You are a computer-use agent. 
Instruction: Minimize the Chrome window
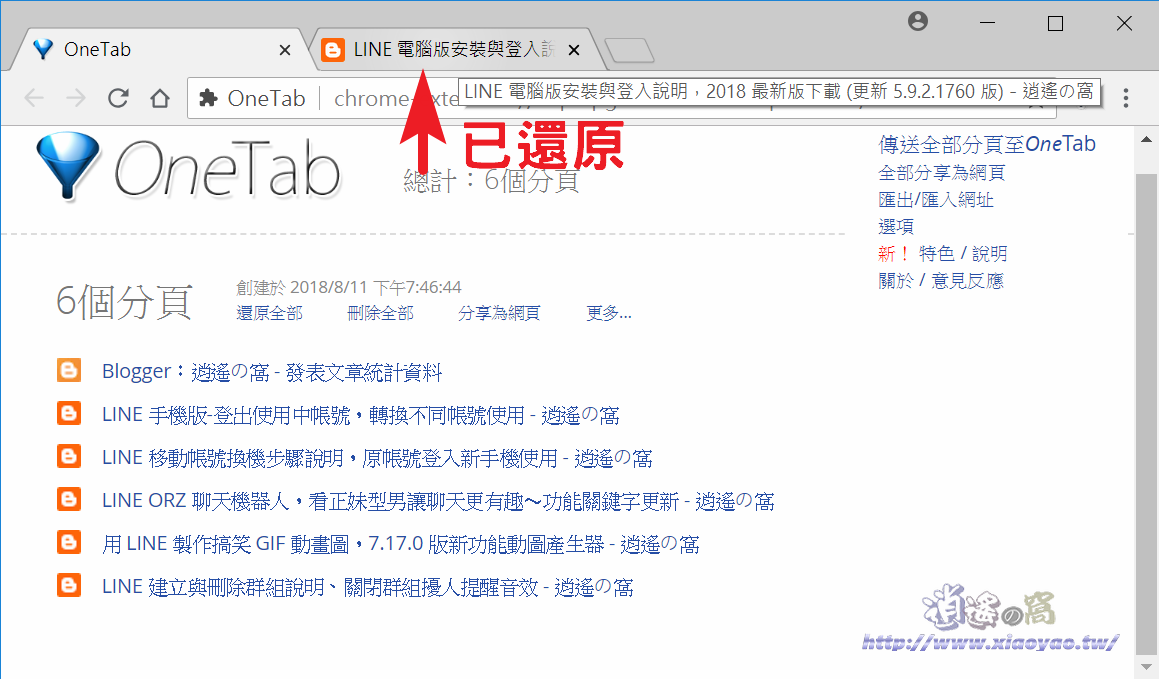click(x=987, y=23)
